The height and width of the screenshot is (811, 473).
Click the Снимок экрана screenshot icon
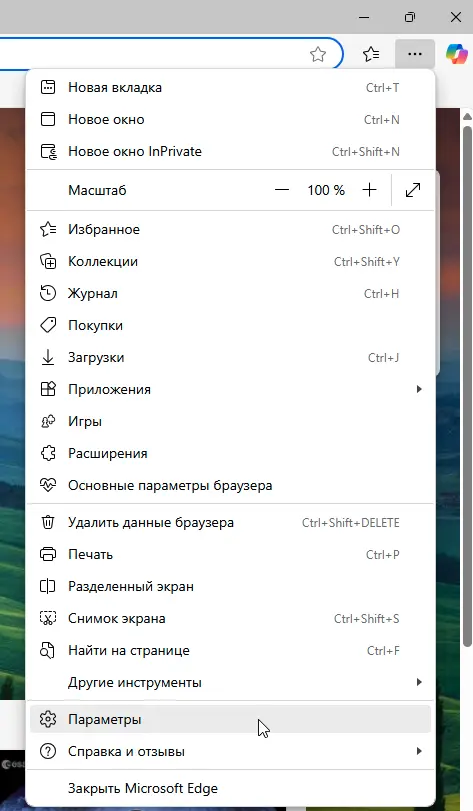[48, 618]
